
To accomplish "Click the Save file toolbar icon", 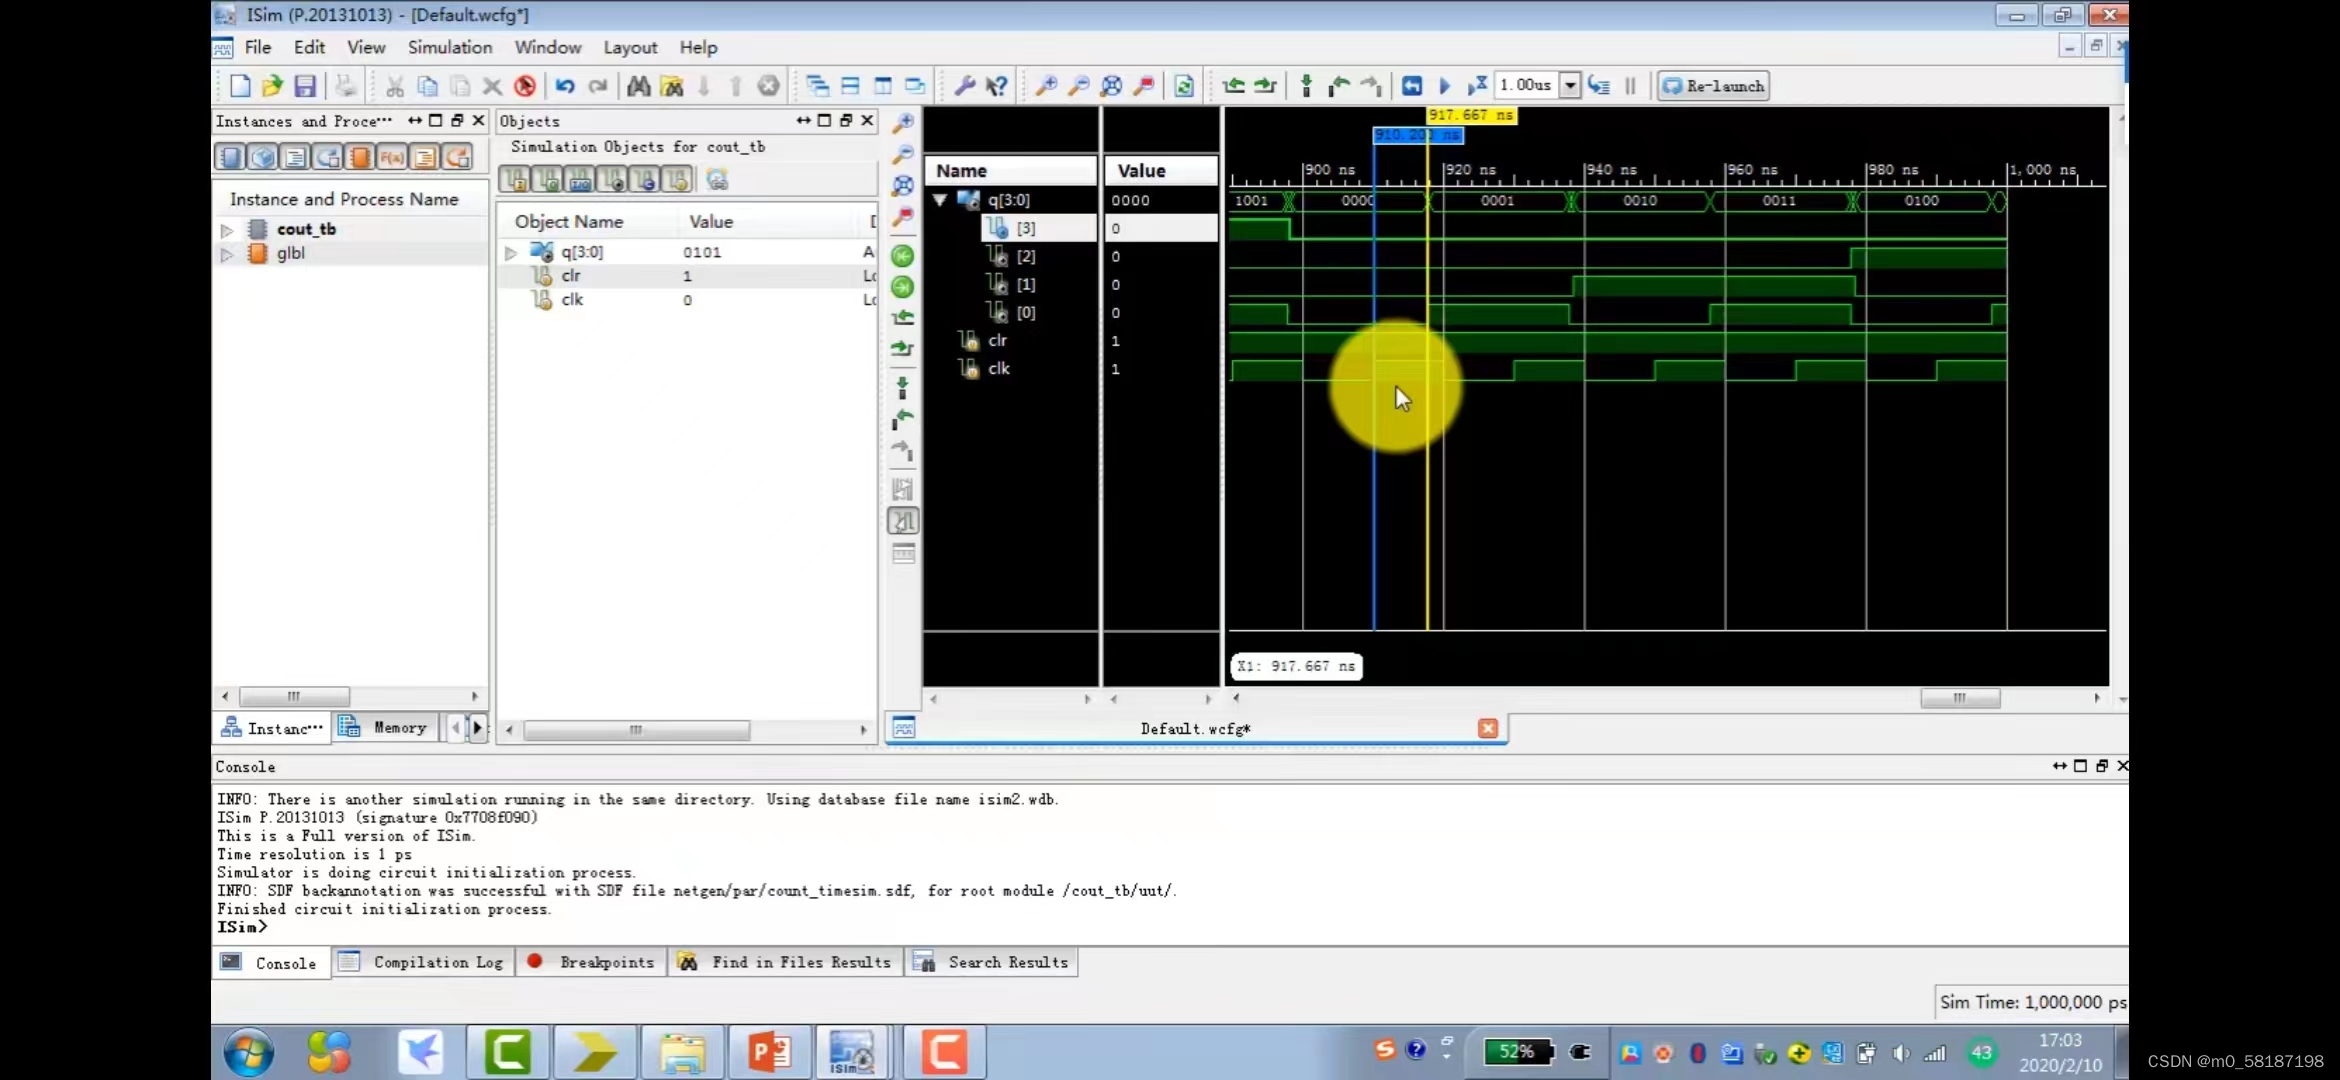I will (x=305, y=86).
